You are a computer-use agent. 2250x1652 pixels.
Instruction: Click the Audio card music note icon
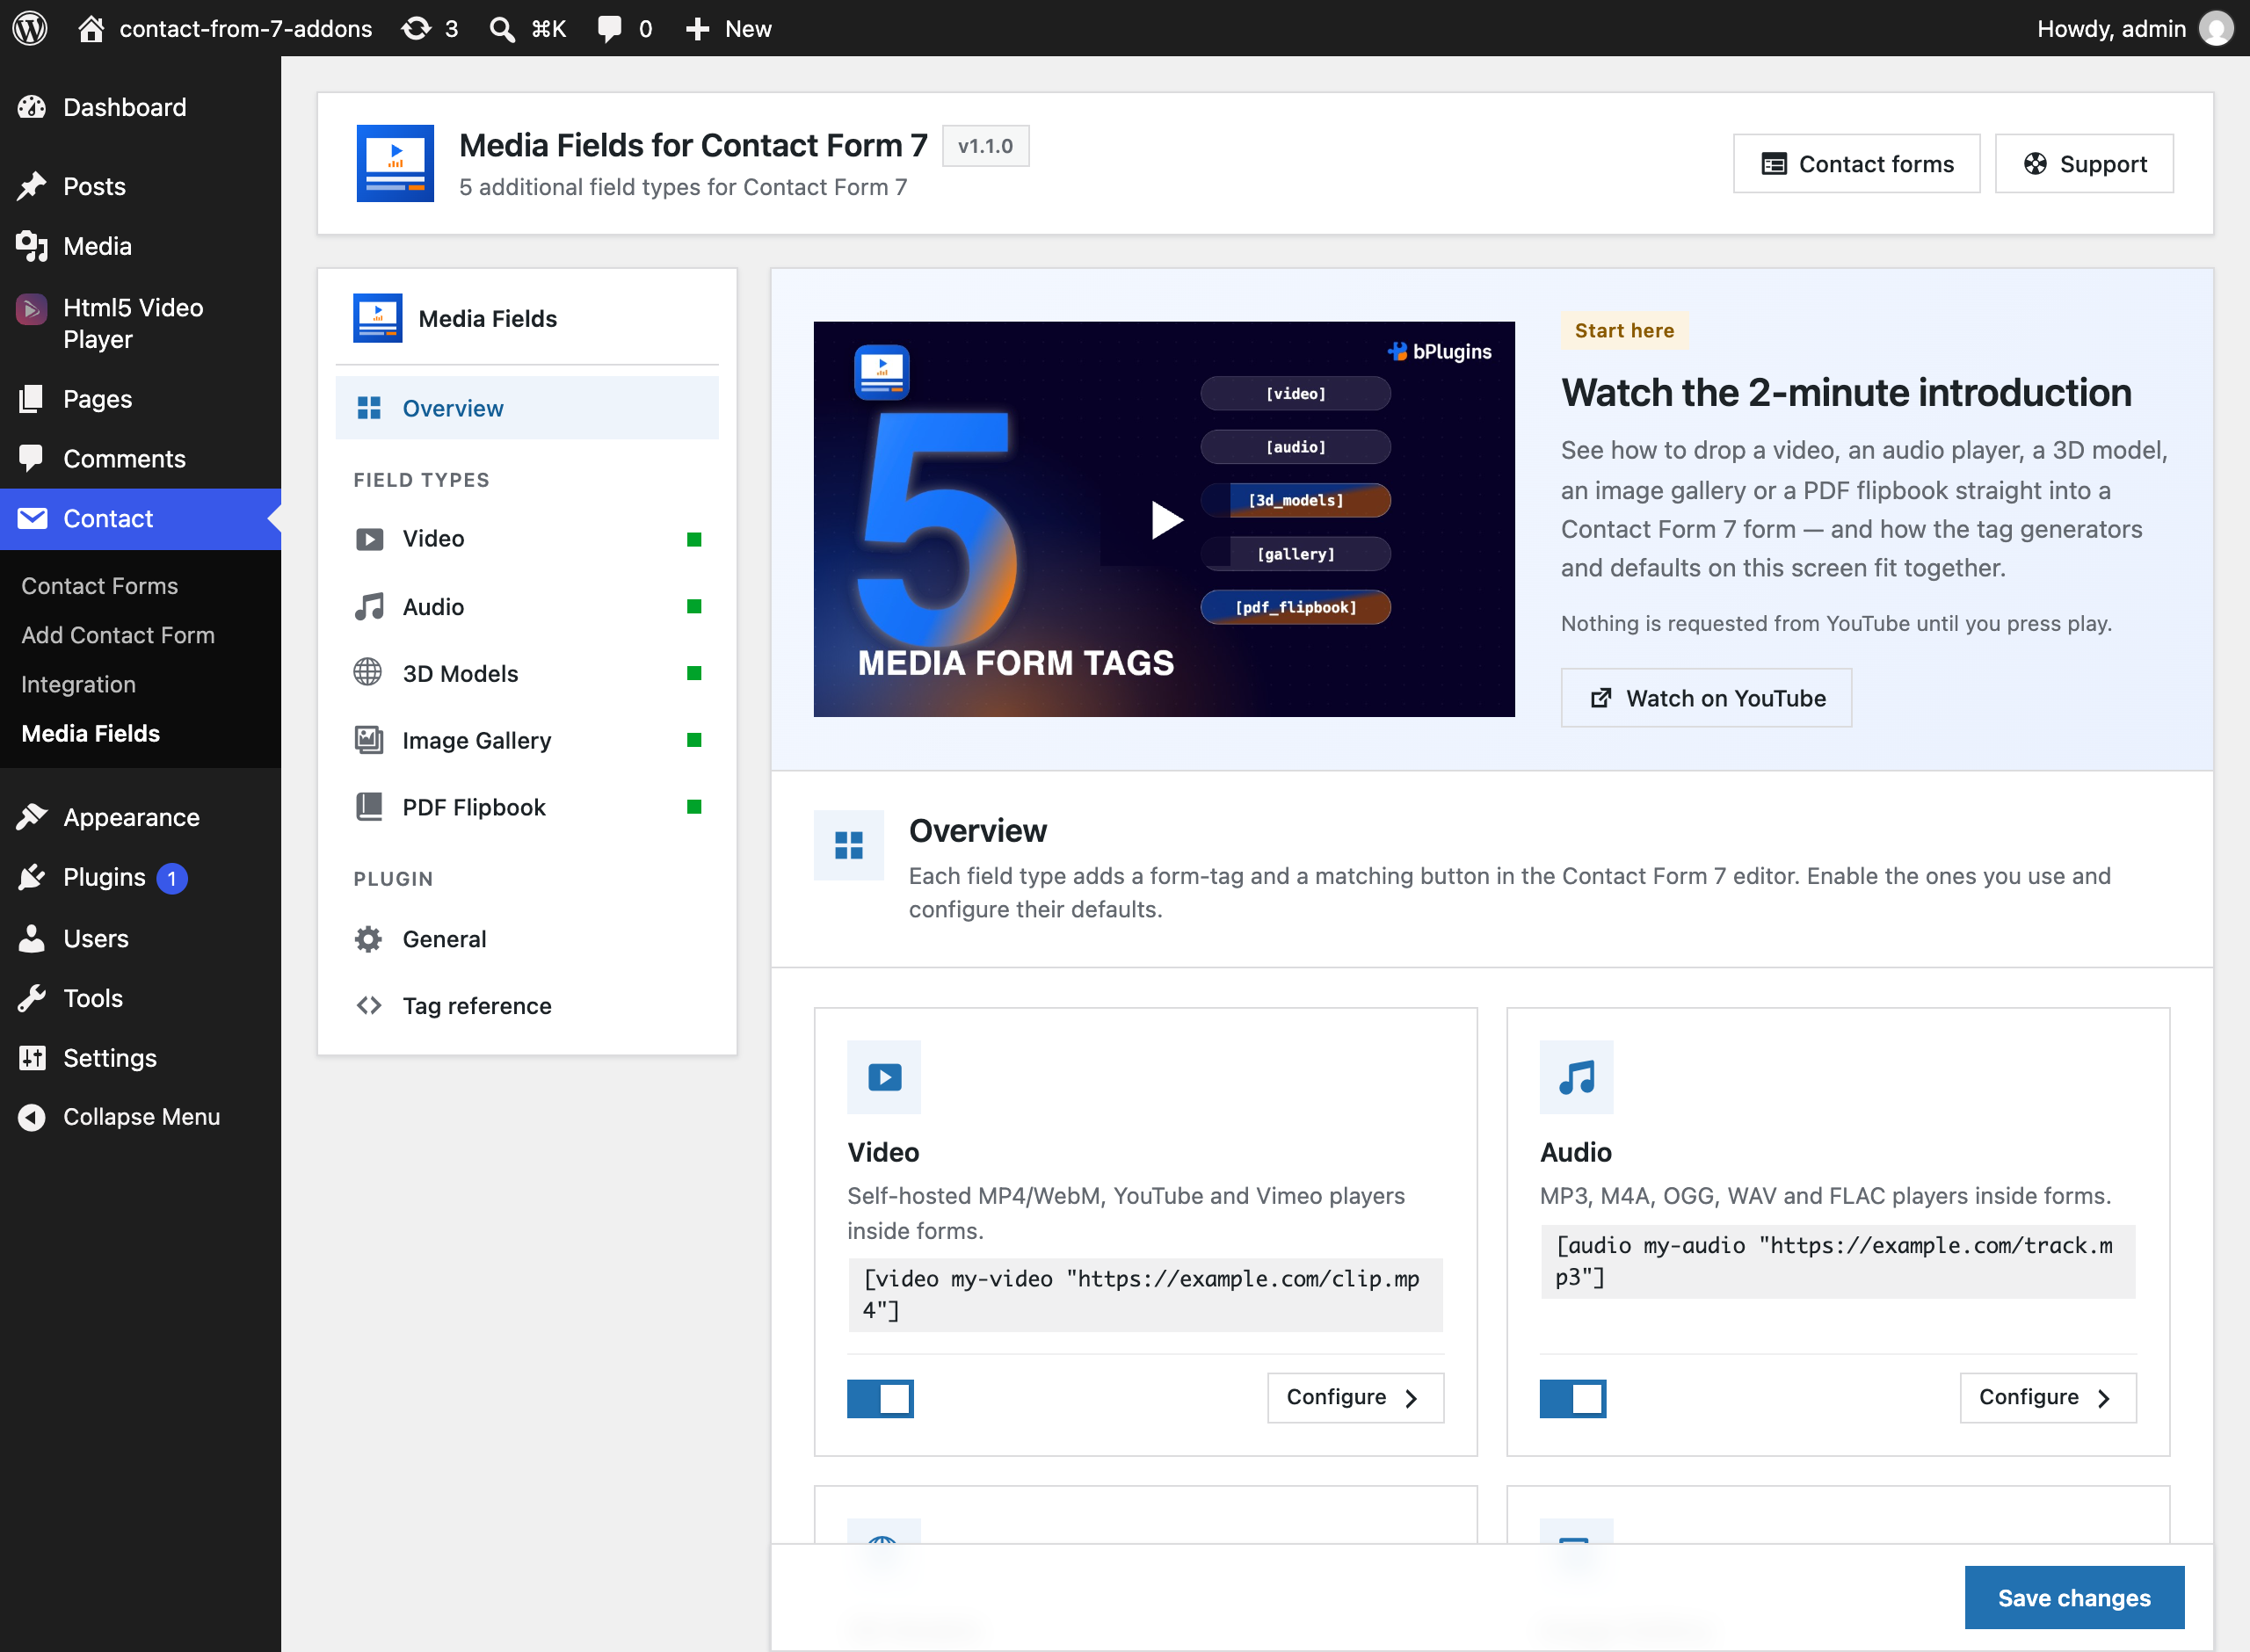tap(1577, 1077)
